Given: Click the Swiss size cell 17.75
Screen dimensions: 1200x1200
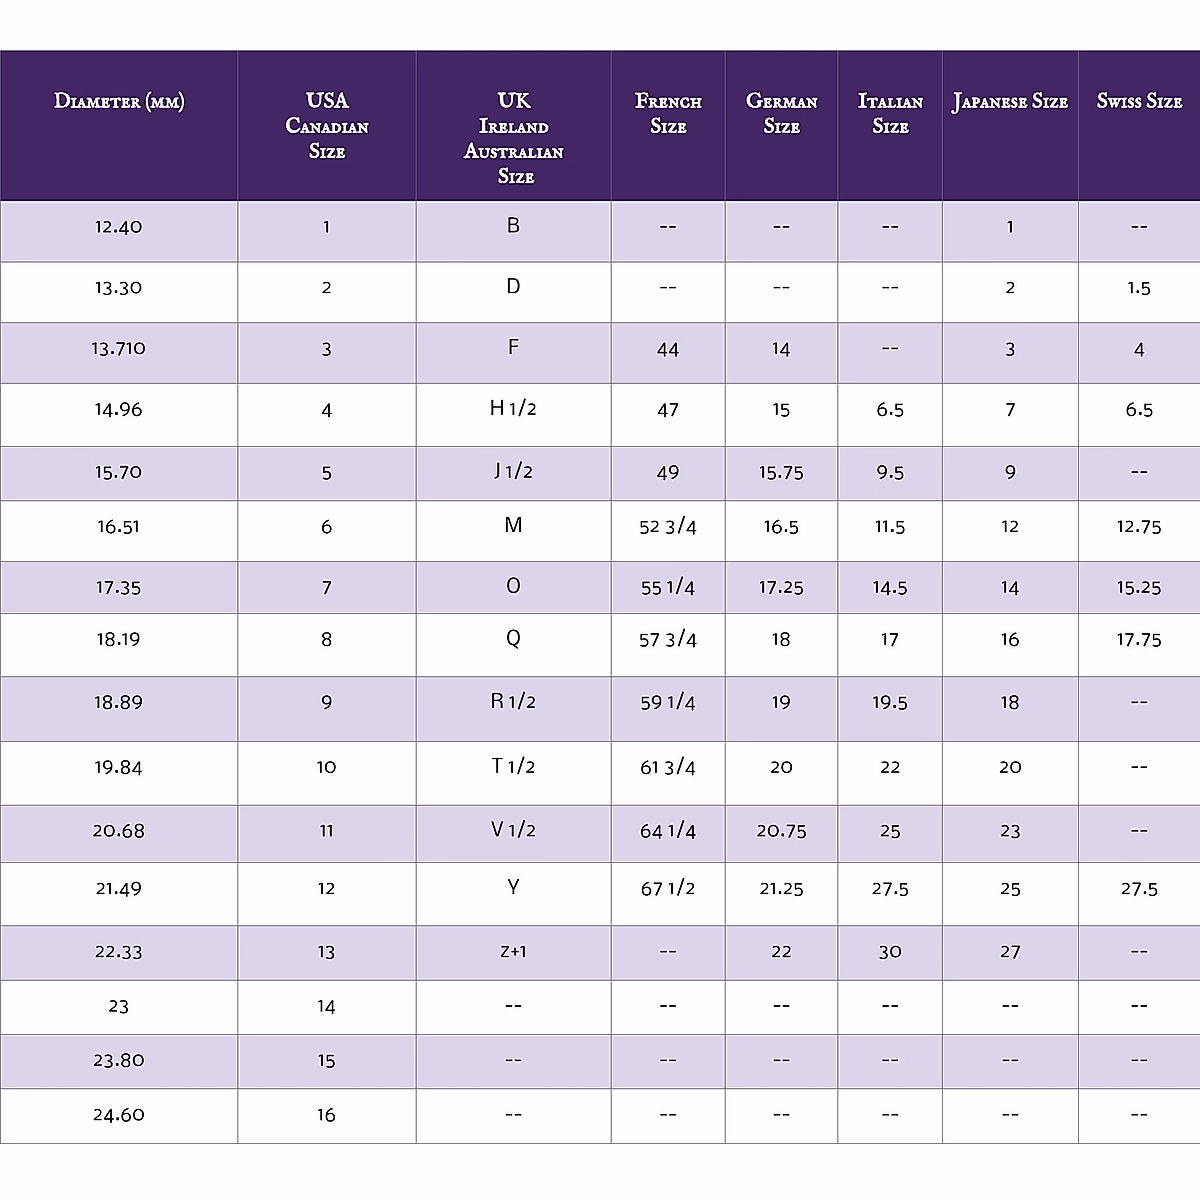Looking at the screenshot, I should (x=1139, y=640).
